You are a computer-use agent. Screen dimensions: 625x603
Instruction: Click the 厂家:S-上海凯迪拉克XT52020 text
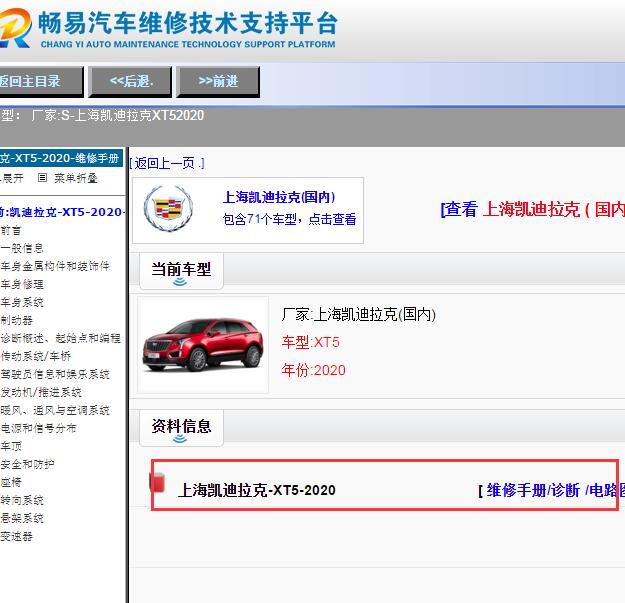[x=118, y=115]
